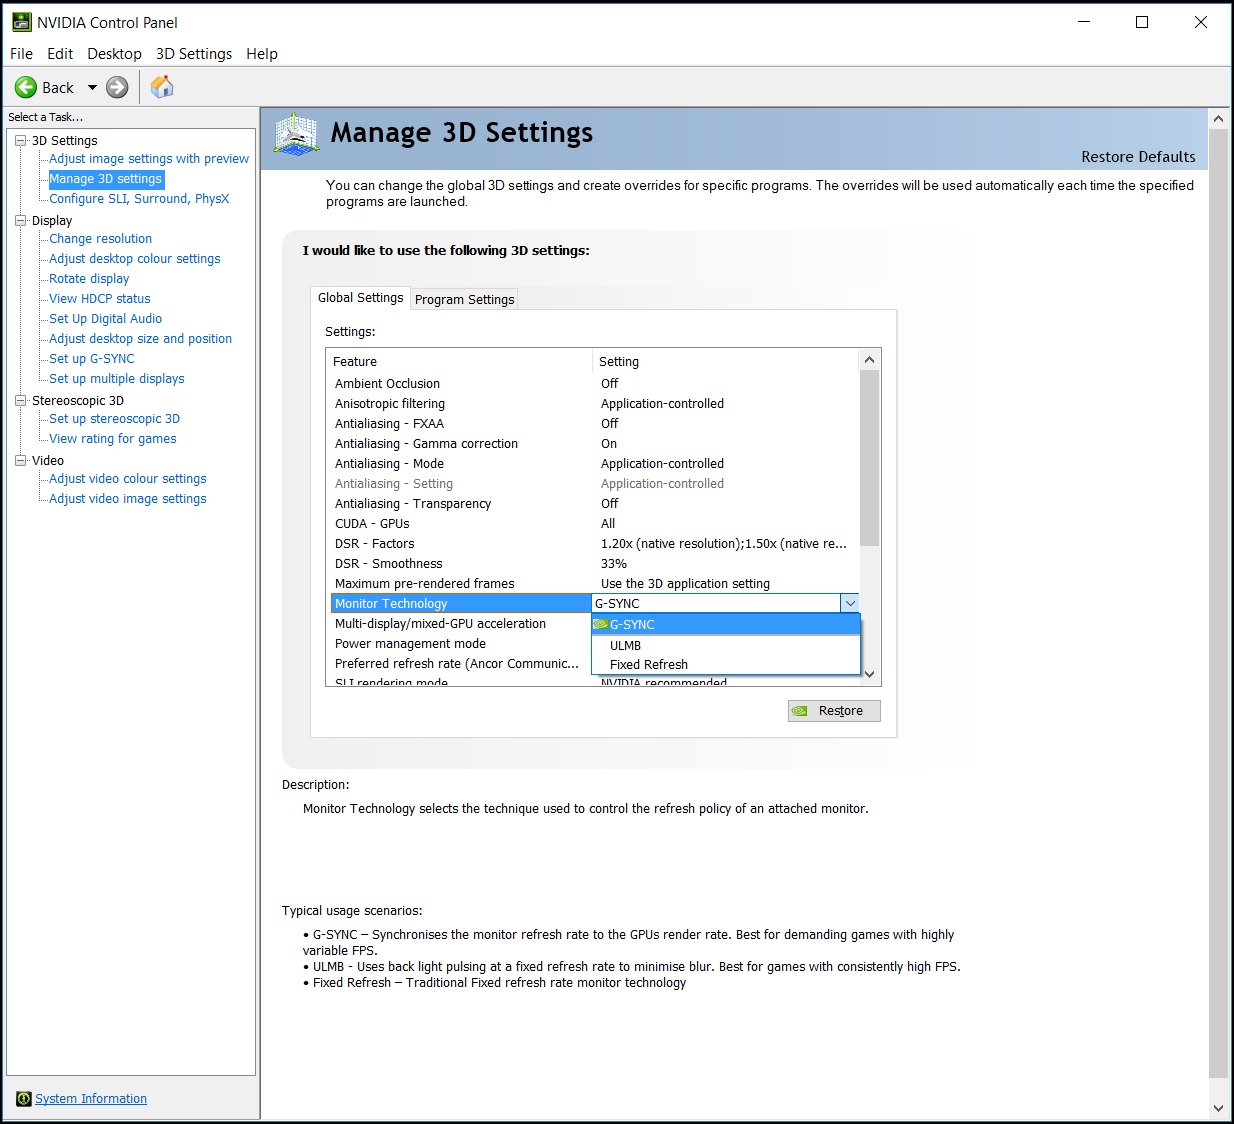
Task: Open Set Up Digital Audio
Action: pyautogui.click(x=105, y=319)
